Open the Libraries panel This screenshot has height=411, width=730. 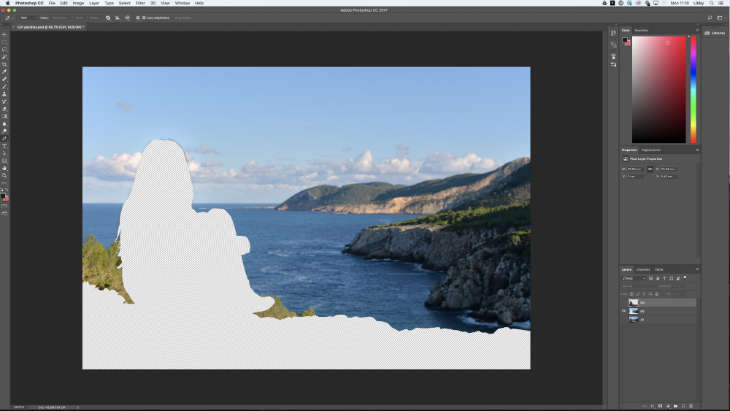click(713, 33)
